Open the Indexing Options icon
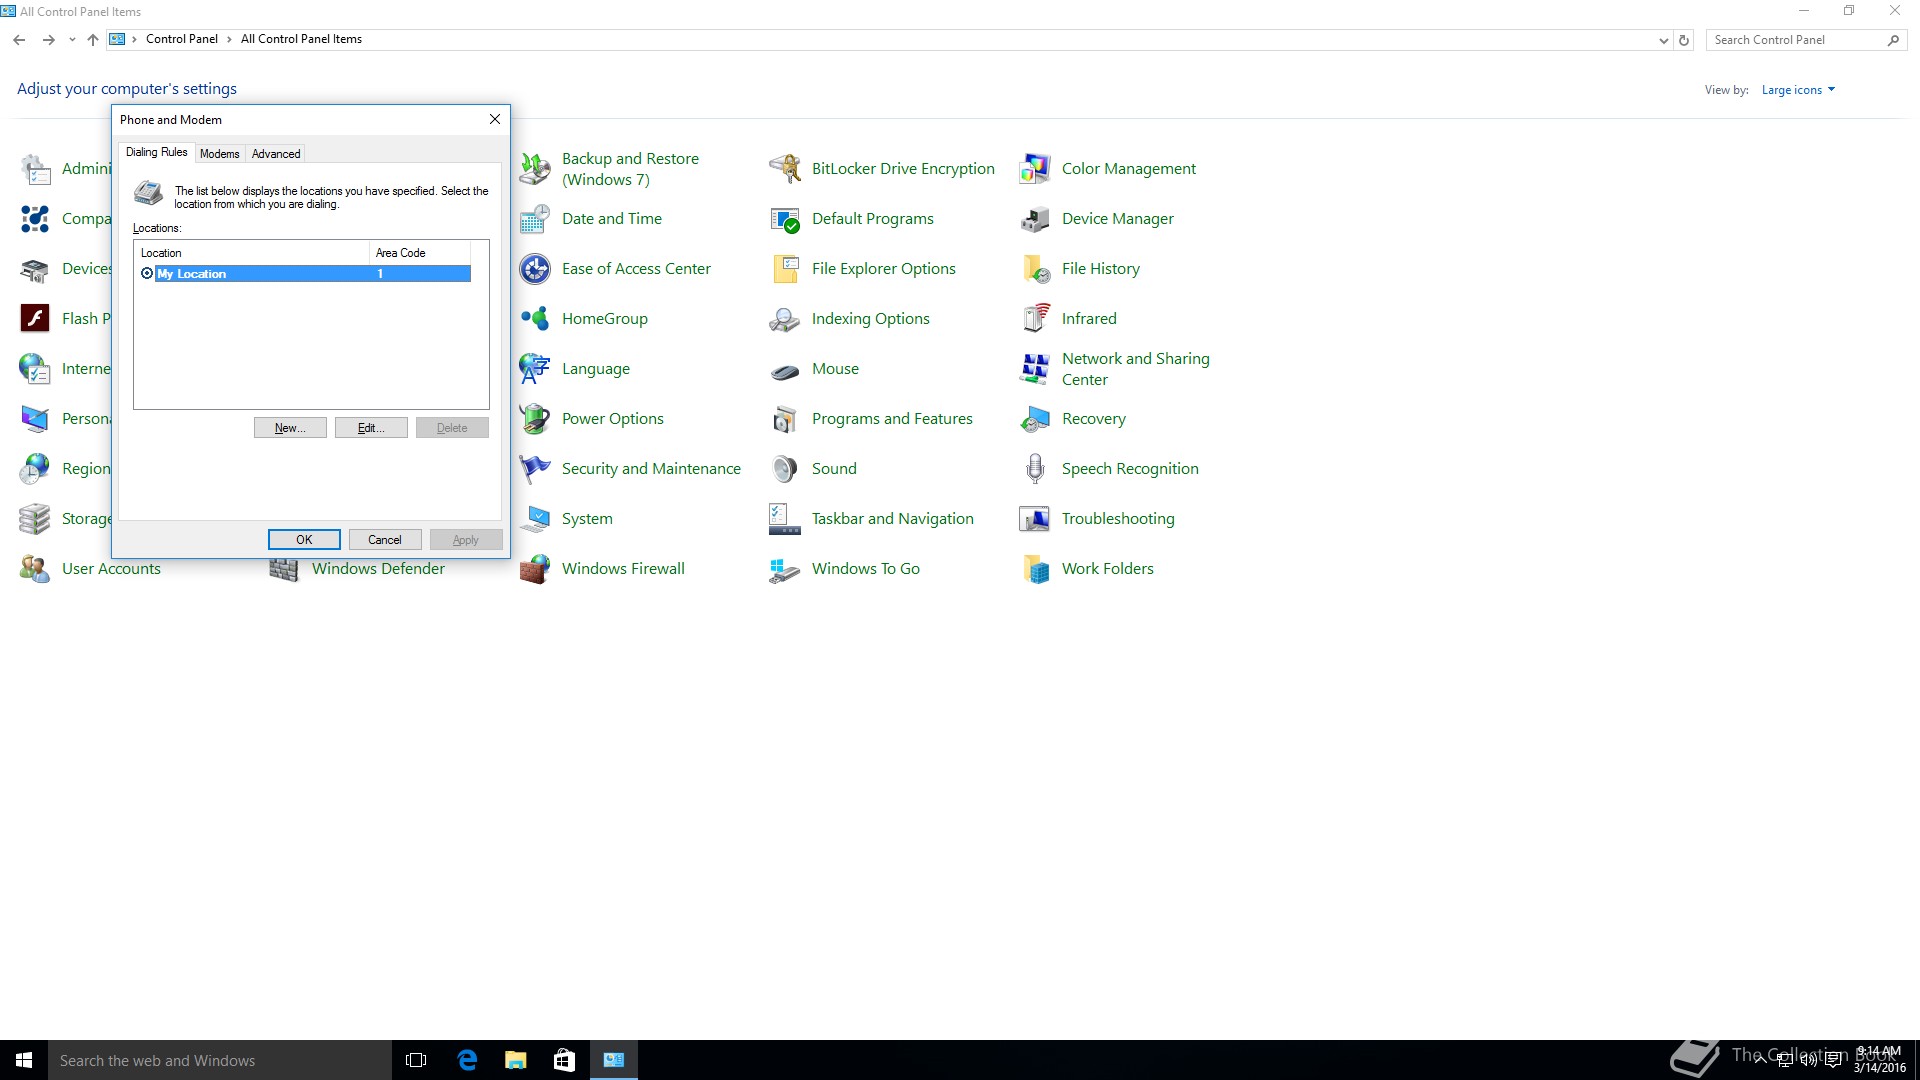Viewport: 1920px width, 1080px height. (785, 319)
